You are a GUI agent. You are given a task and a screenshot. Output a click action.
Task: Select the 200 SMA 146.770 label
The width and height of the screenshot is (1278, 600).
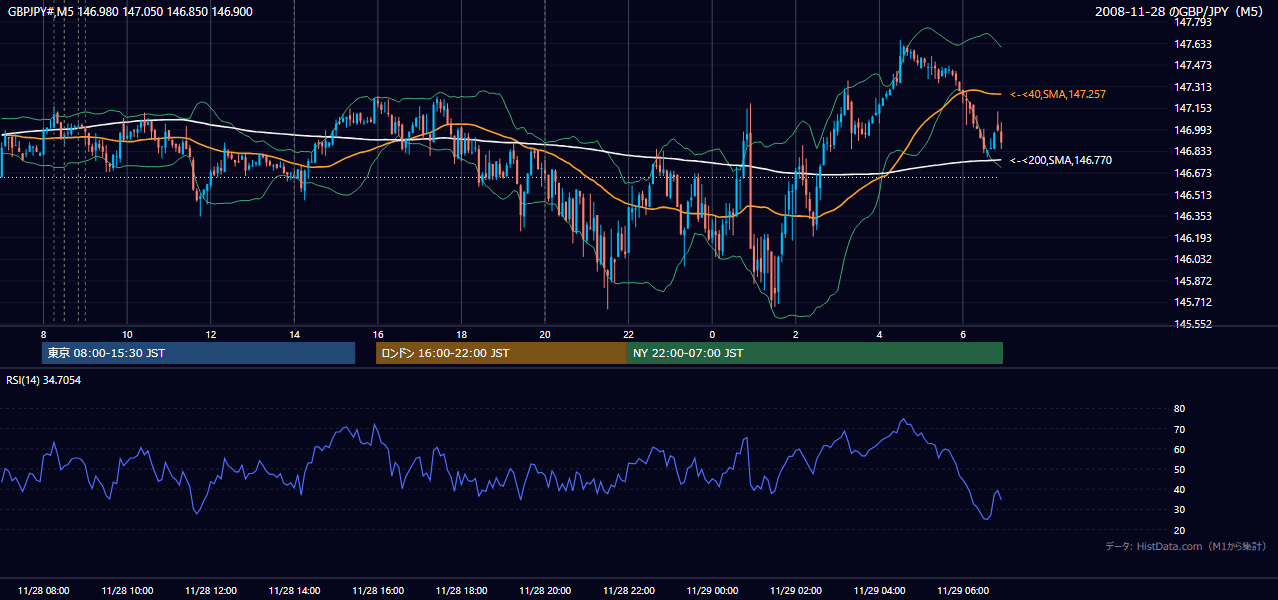pyautogui.click(x=1061, y=160)
